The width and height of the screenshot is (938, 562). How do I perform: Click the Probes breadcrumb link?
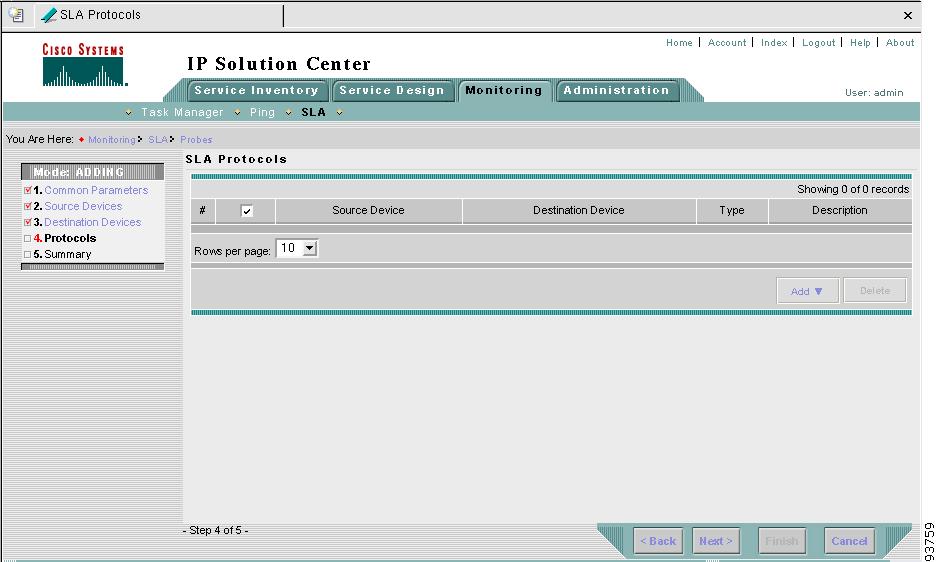196,139
